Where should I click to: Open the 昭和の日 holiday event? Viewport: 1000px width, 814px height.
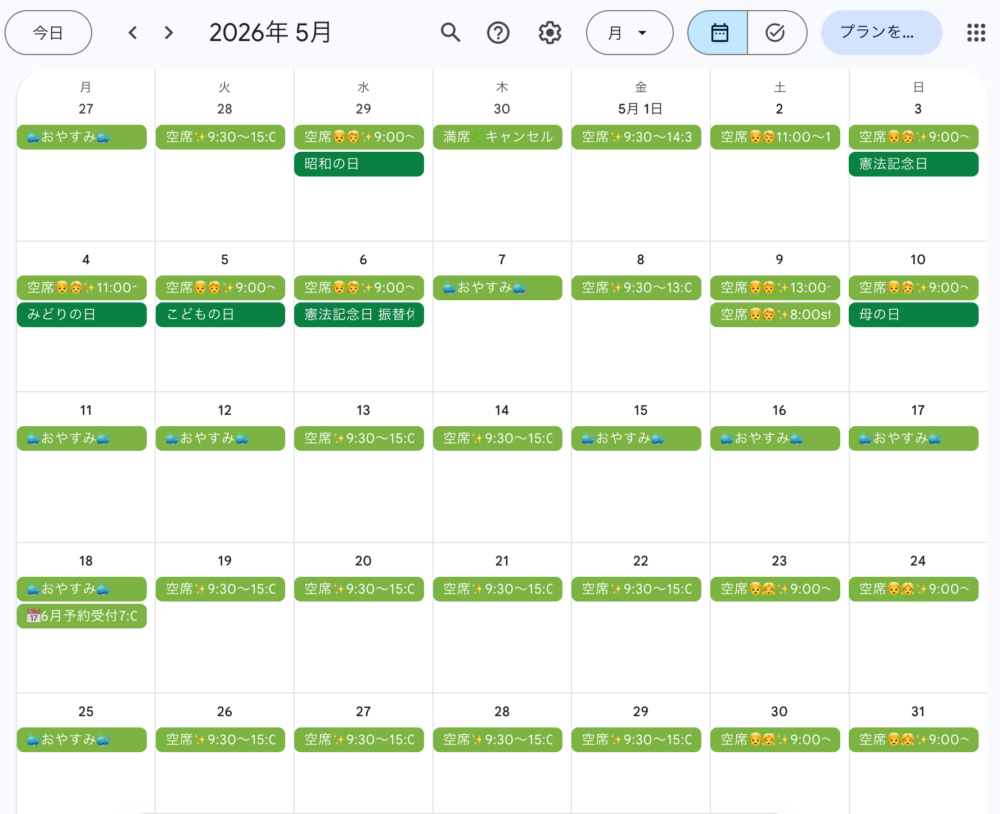point(359,164)
